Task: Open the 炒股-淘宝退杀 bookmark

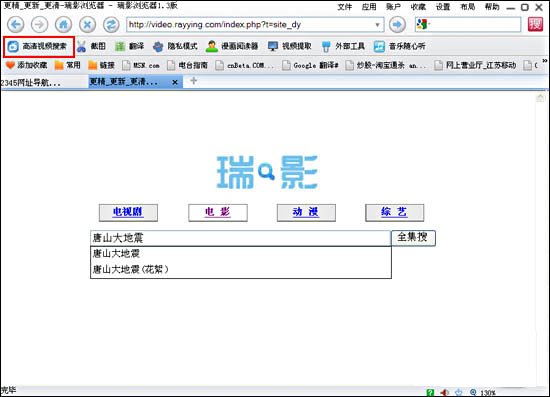Action: (x=386, y=65)
